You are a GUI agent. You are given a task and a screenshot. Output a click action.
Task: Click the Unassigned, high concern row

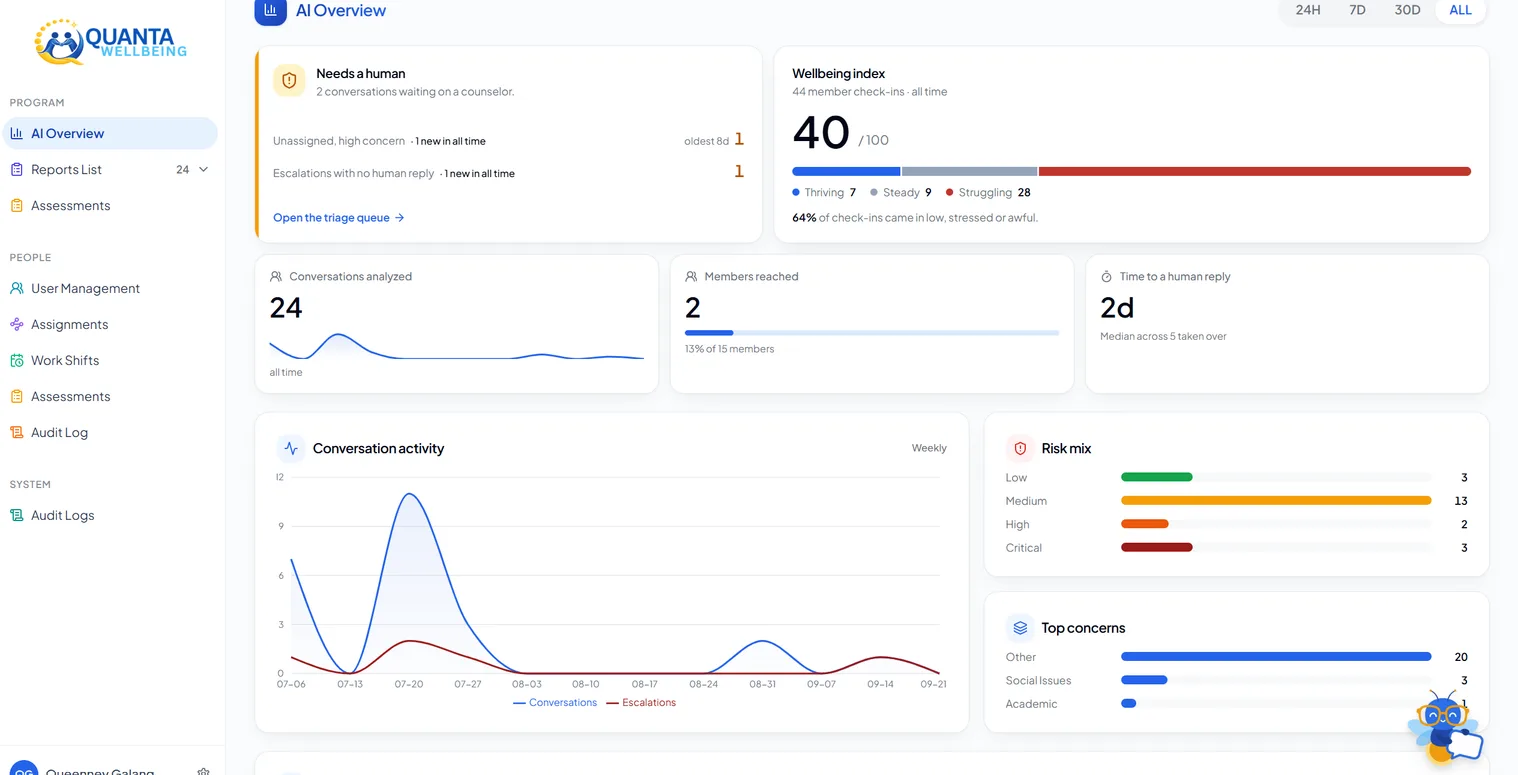[x=508, y=141]
